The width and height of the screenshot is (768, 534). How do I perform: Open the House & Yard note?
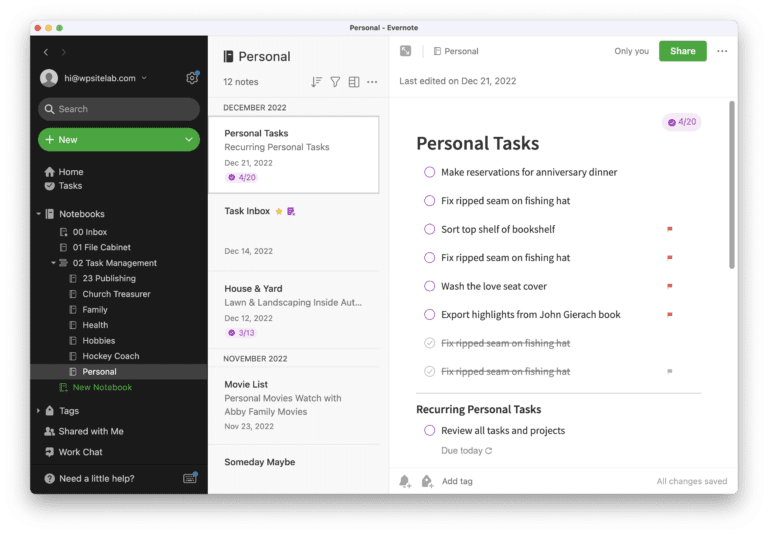point(294,310)
